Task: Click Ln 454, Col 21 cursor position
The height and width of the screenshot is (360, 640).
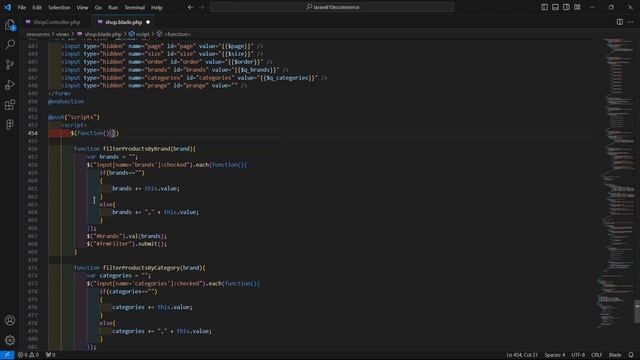Action: [x=522, y=355]
